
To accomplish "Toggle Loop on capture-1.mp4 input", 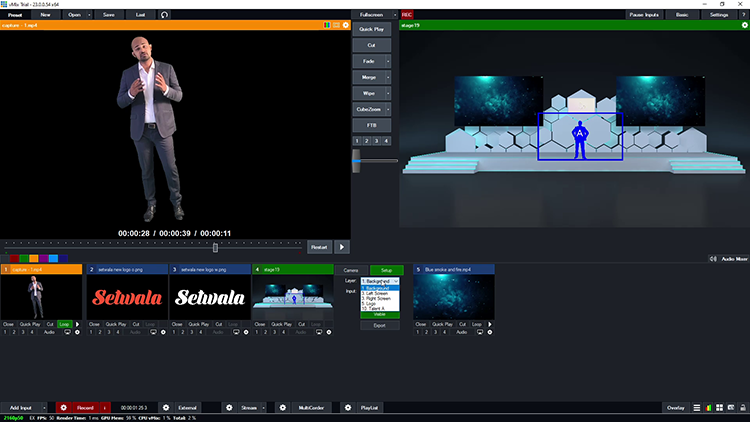I will [x=65, y=324].
